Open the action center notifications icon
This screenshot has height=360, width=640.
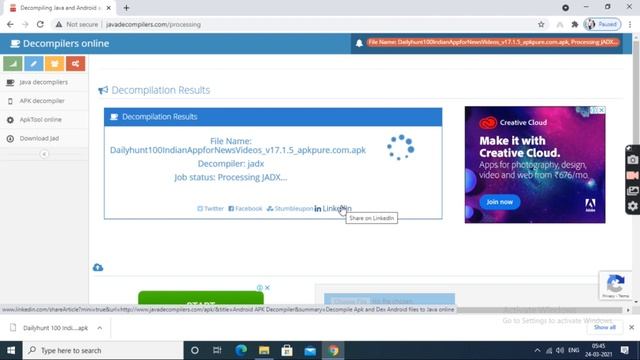click(x=624, y=350)
